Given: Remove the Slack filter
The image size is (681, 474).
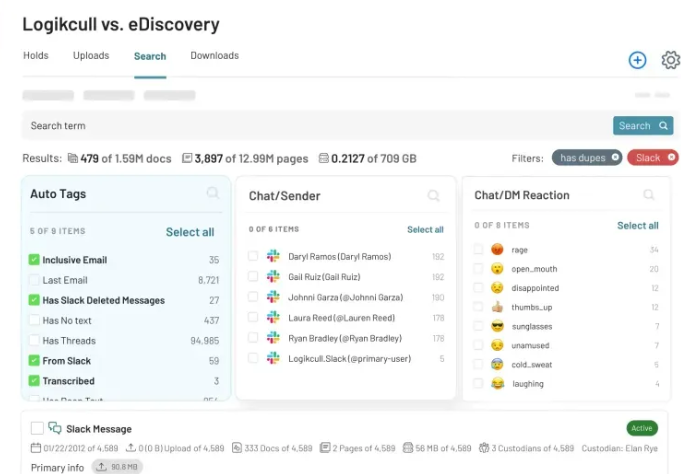Looking at the screenshot, I should (x=671, y=157).
